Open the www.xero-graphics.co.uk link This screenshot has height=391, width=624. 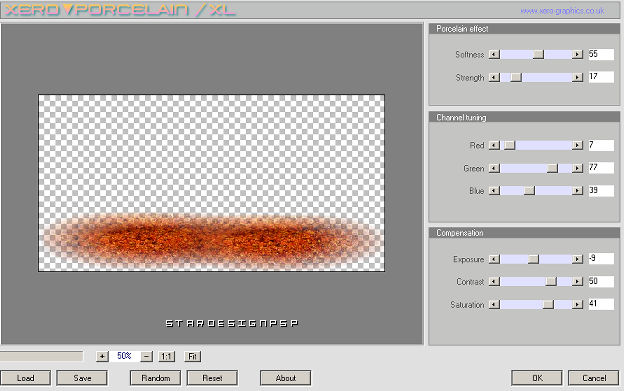pyautogui.click(x=562, y=11)
